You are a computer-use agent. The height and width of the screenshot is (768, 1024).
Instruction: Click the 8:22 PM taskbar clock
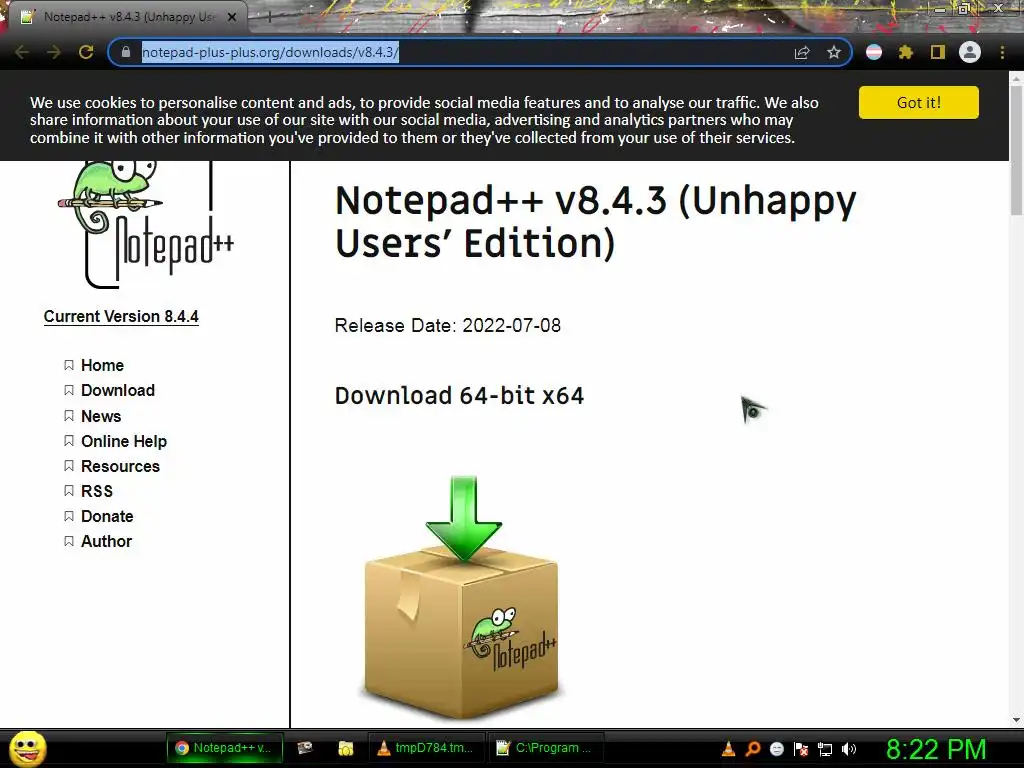[x=936, y=749]
